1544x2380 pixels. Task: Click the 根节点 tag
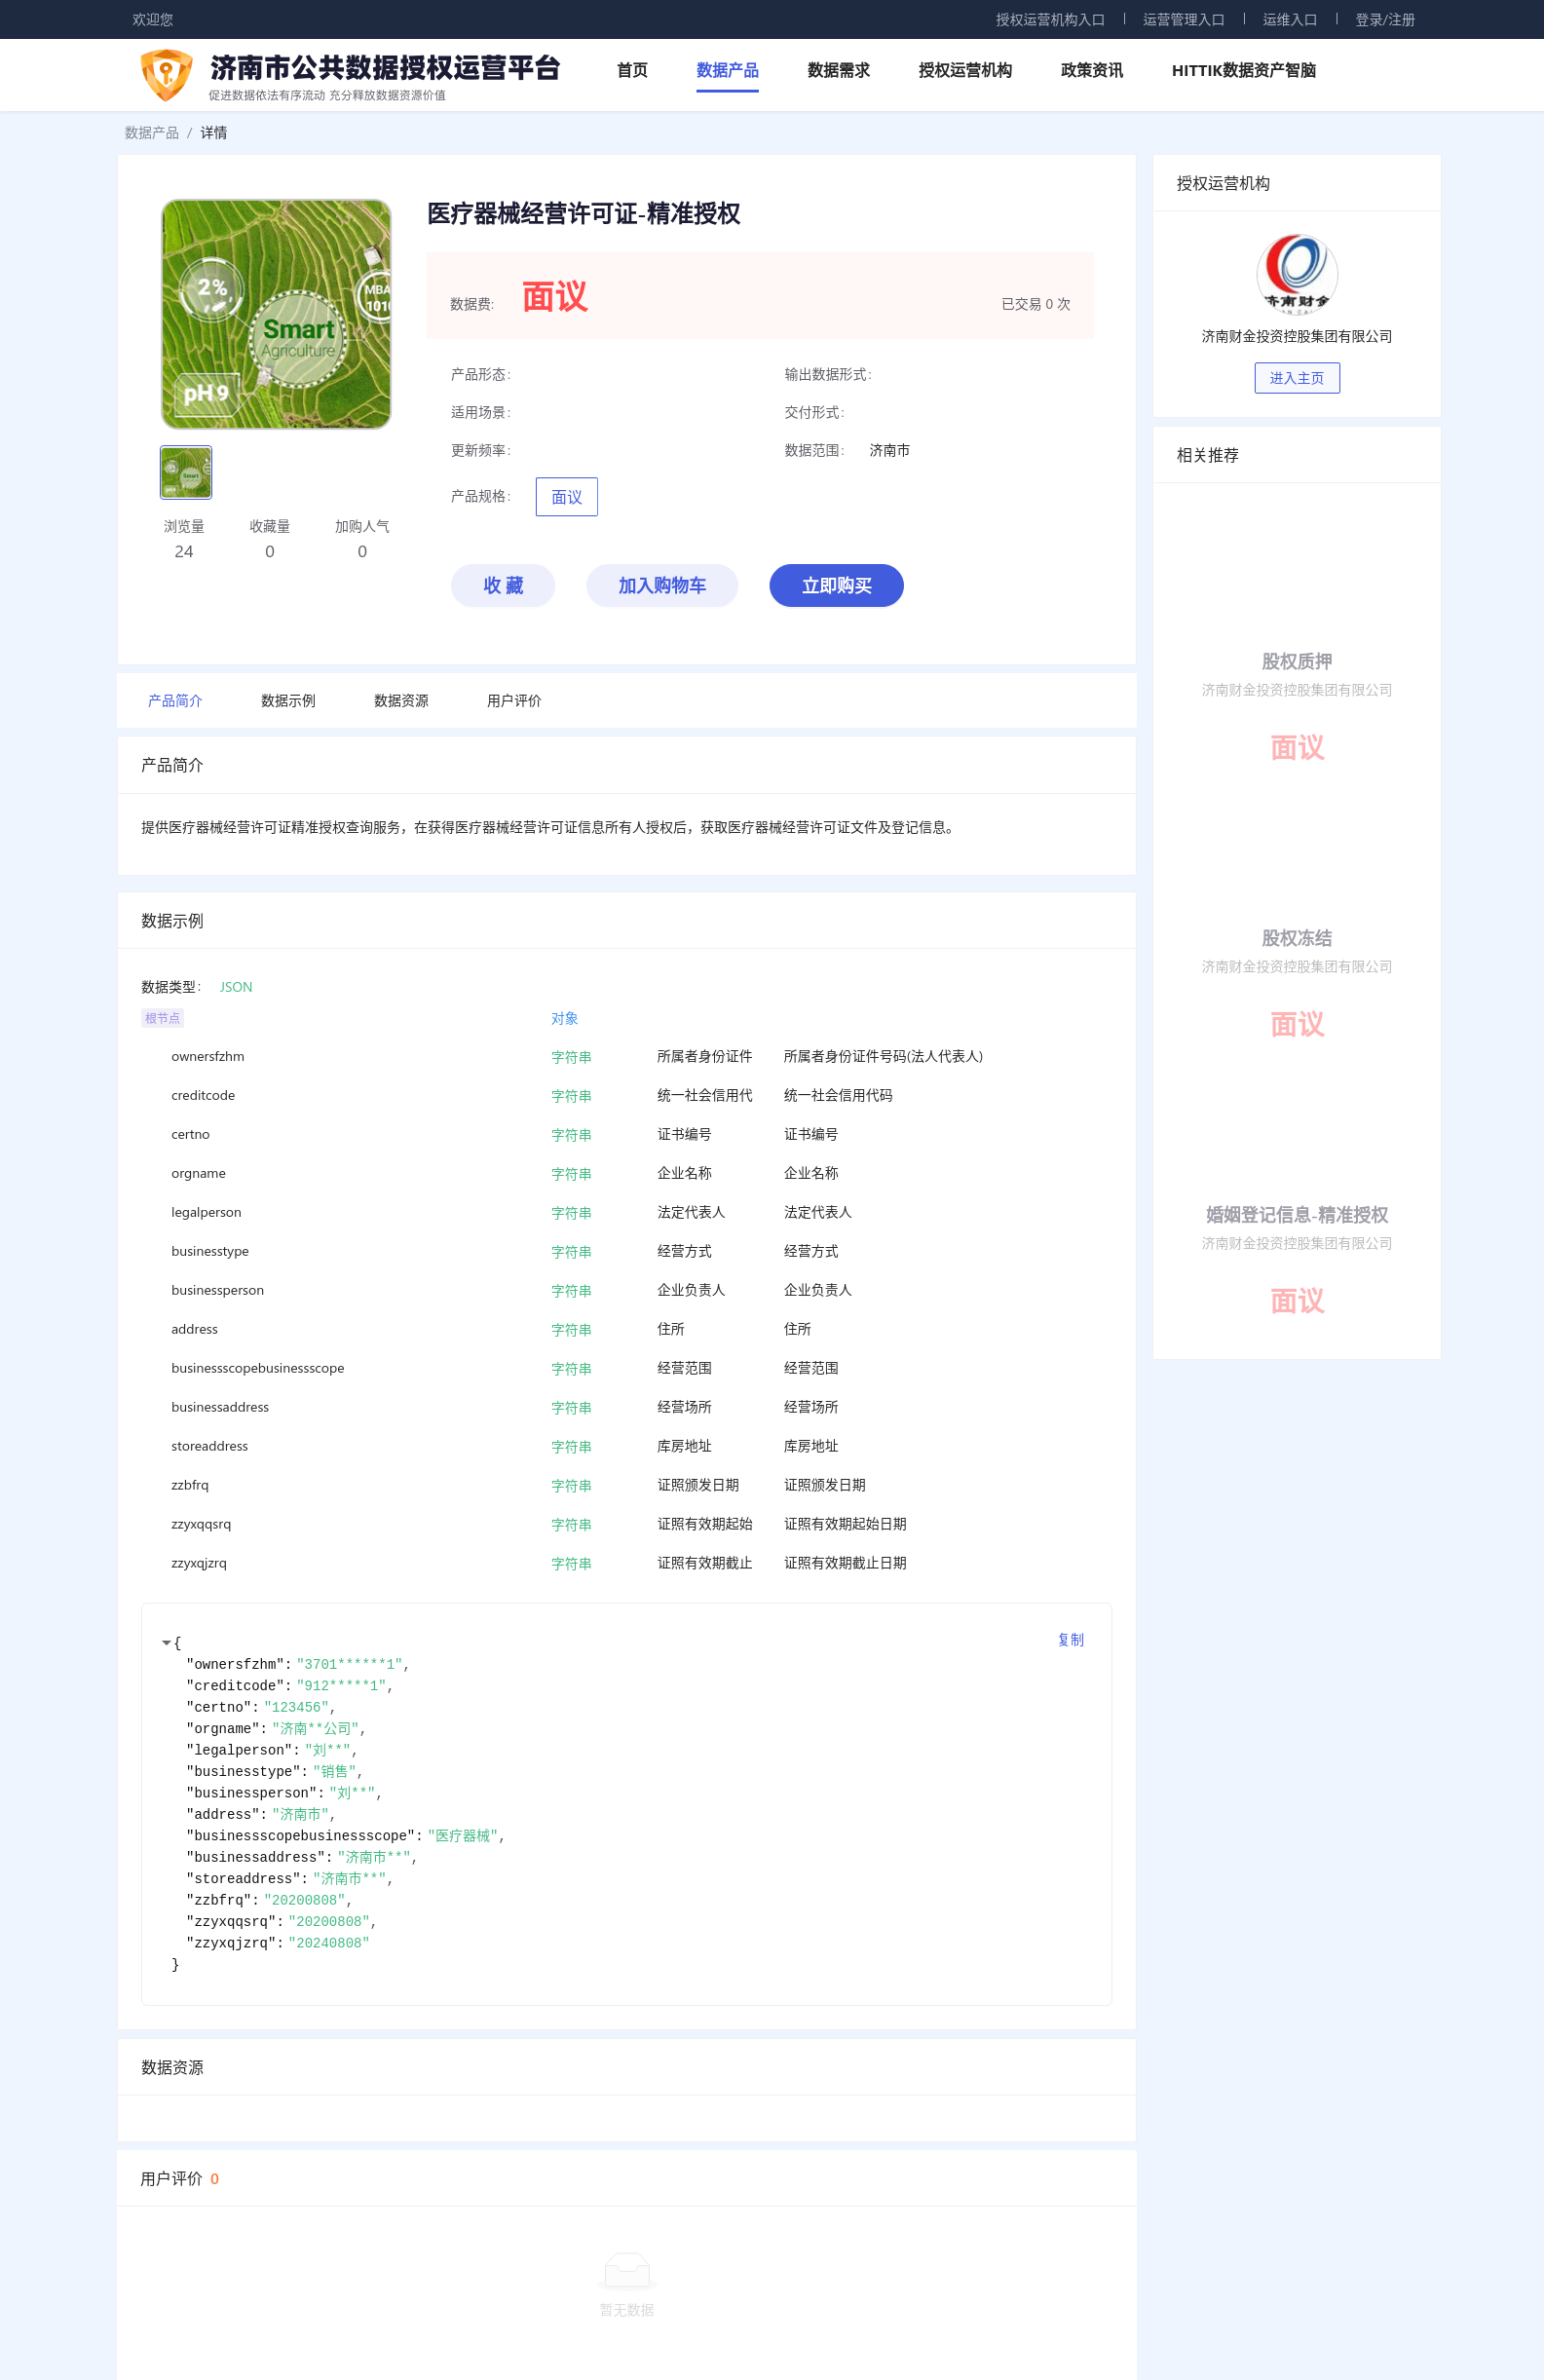(x=162, y=1017)
